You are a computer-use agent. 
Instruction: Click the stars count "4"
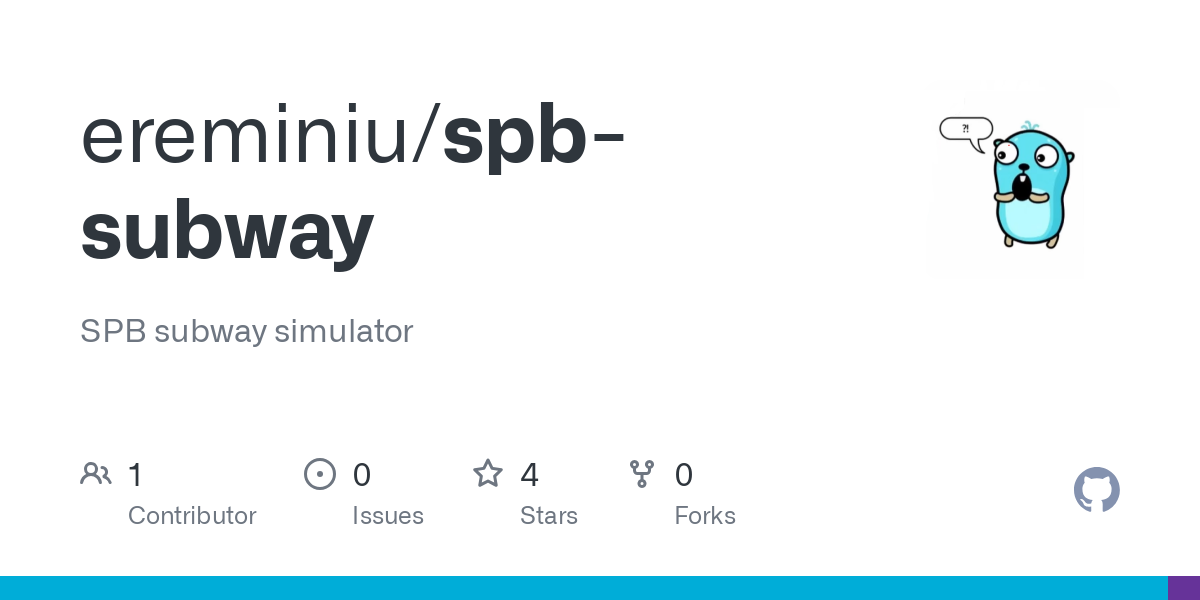[x=530, y=475]
